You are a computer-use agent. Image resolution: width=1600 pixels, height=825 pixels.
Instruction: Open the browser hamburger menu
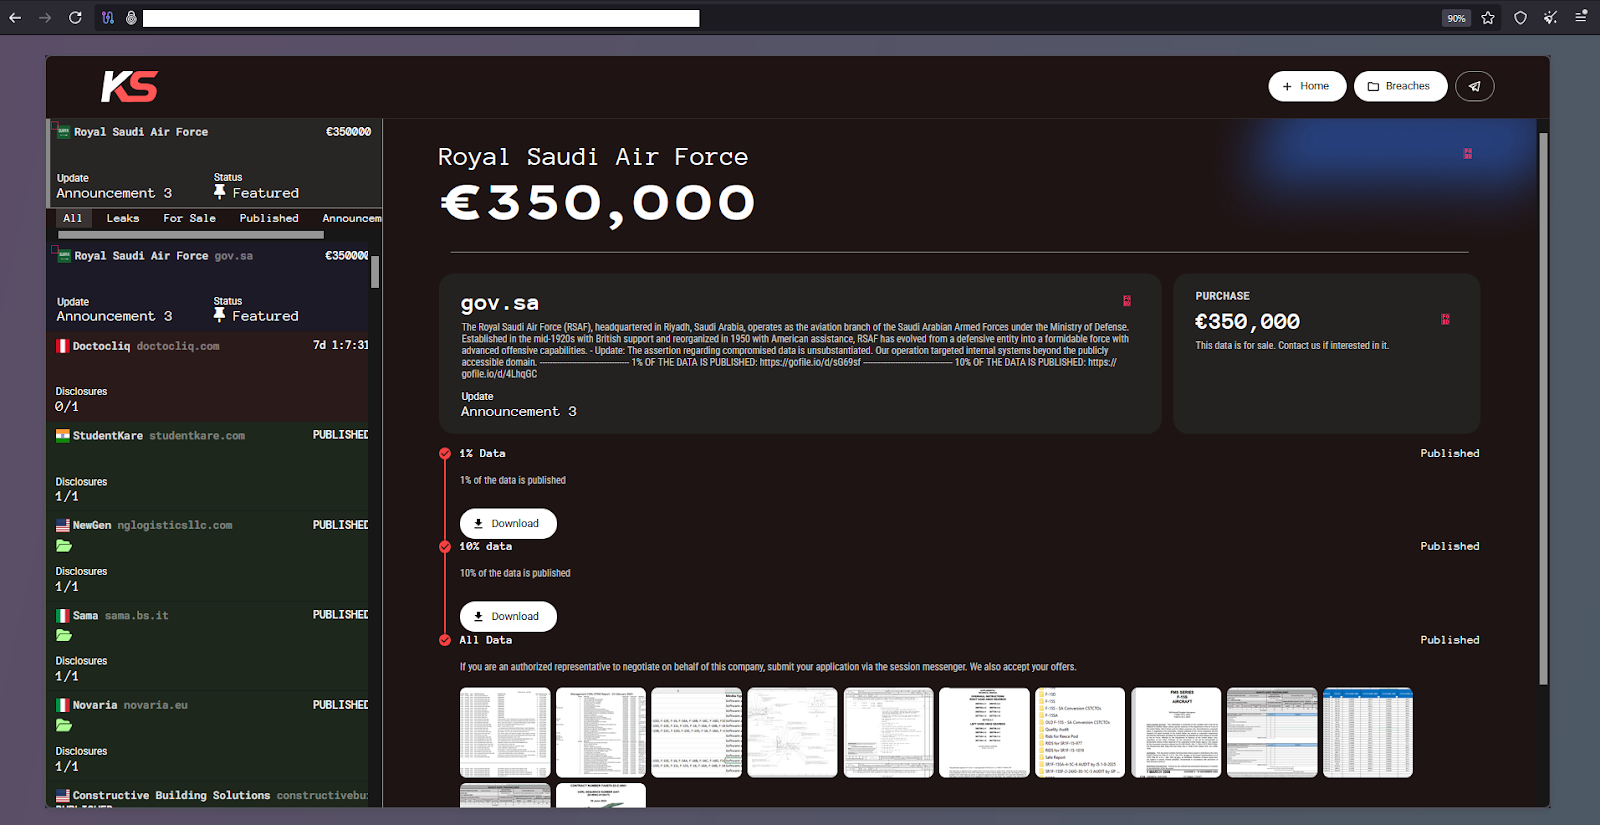(x=1581, y=17)
